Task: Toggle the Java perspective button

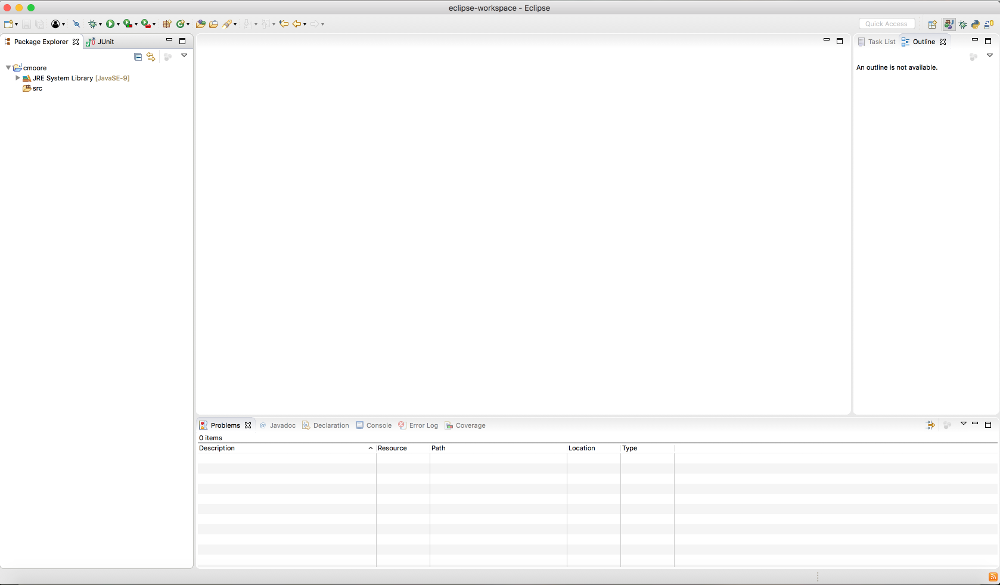Action: (948, 24)
